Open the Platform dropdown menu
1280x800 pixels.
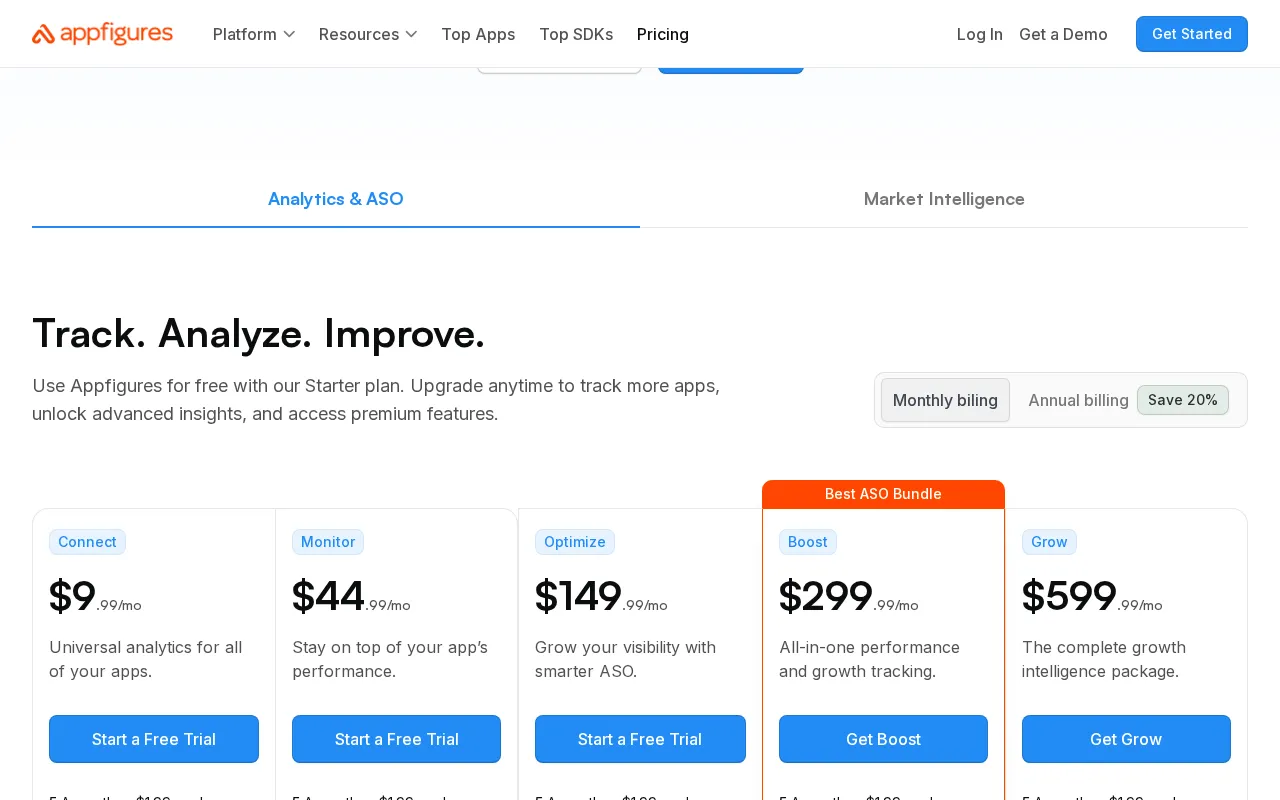254,34
